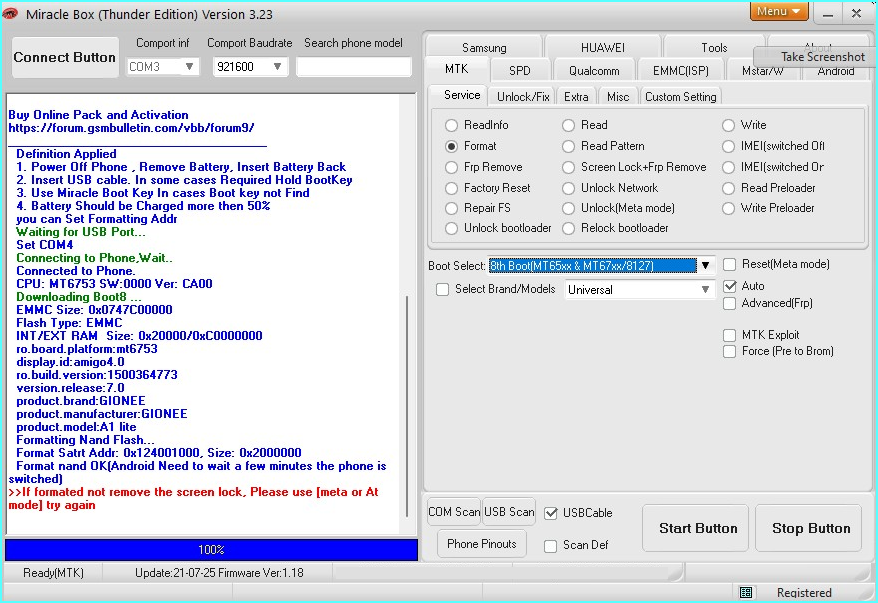Open the gsmbulletin forum link
Screen dimensions: 878x603
click(131, 128)
